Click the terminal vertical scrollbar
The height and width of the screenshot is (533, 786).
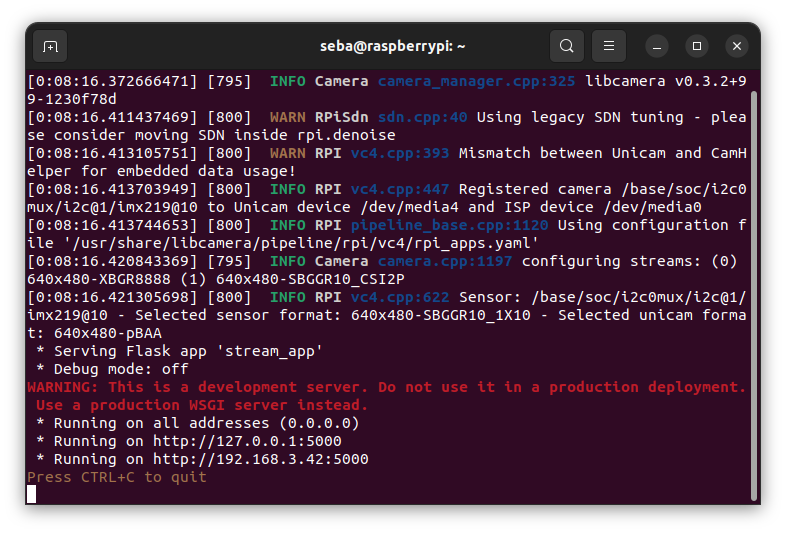754,296
